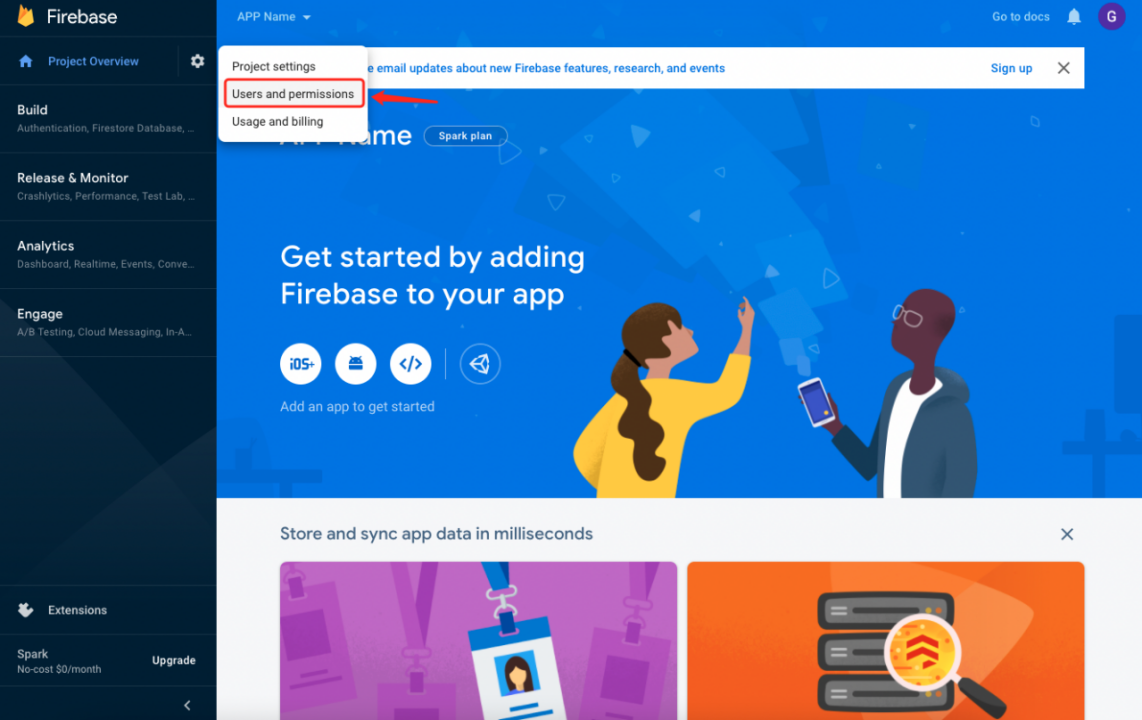Add a Unity app
This screenshot has width=1142, height=720.
480,363
